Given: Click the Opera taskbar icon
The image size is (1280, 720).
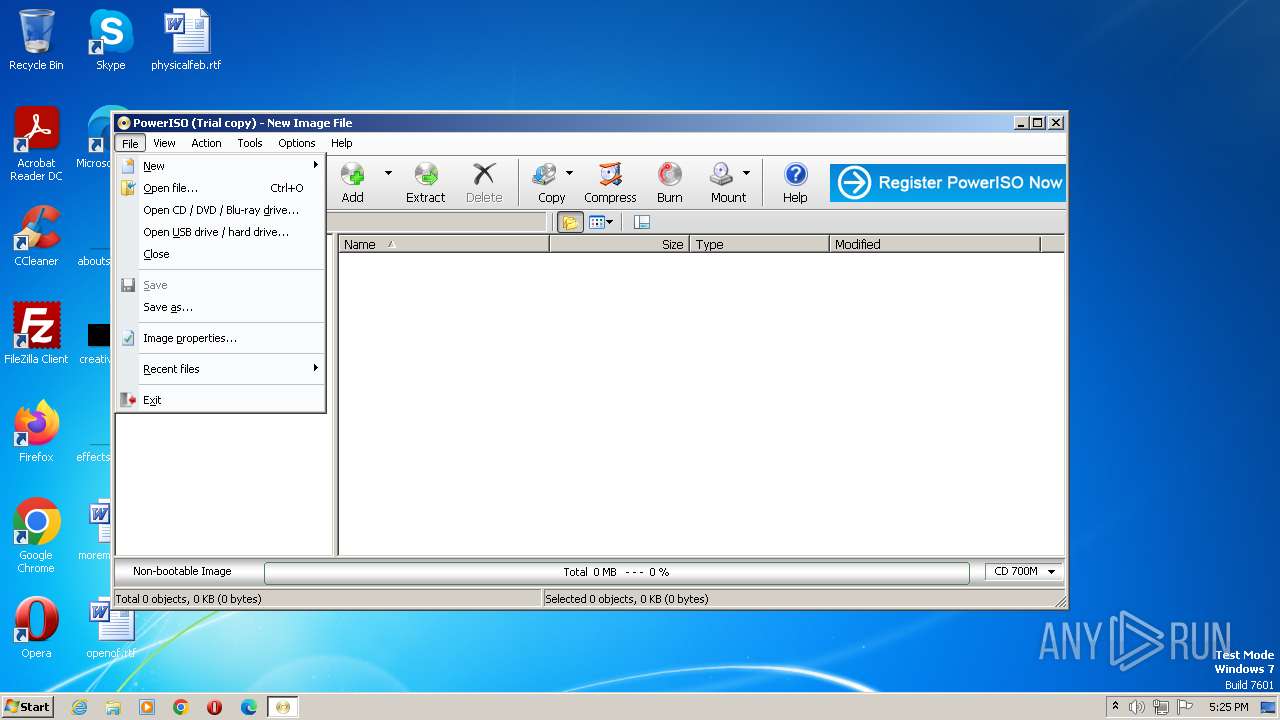Looking at the screenshot, I should point(215,707).
